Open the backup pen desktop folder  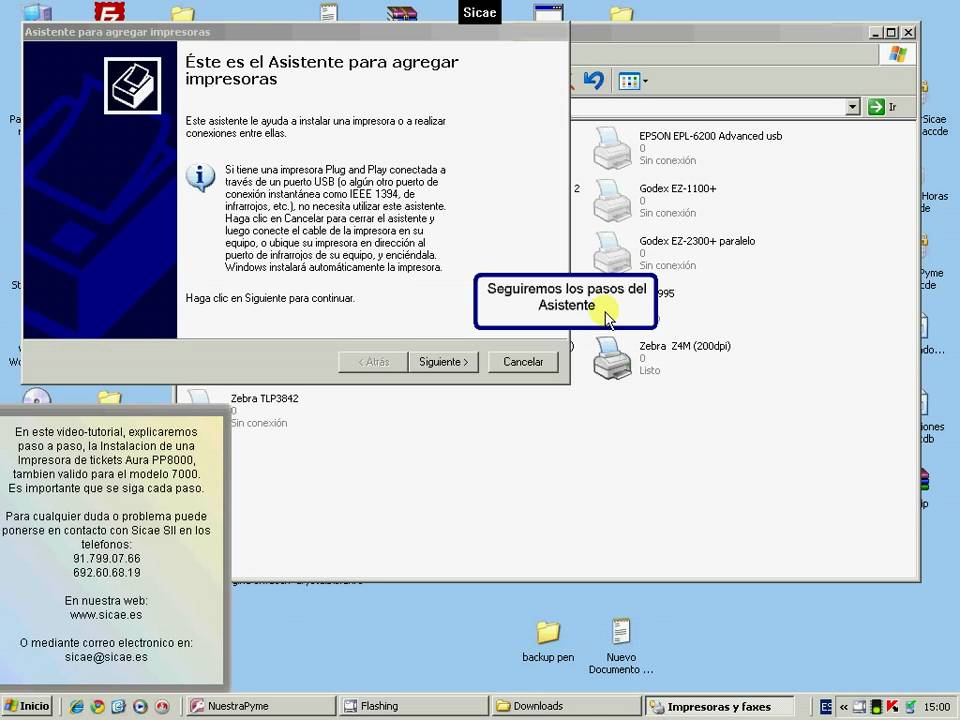pos(548,641)
